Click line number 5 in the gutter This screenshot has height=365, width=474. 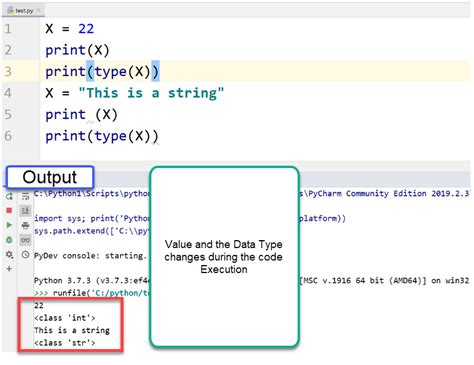click(8, 115)
